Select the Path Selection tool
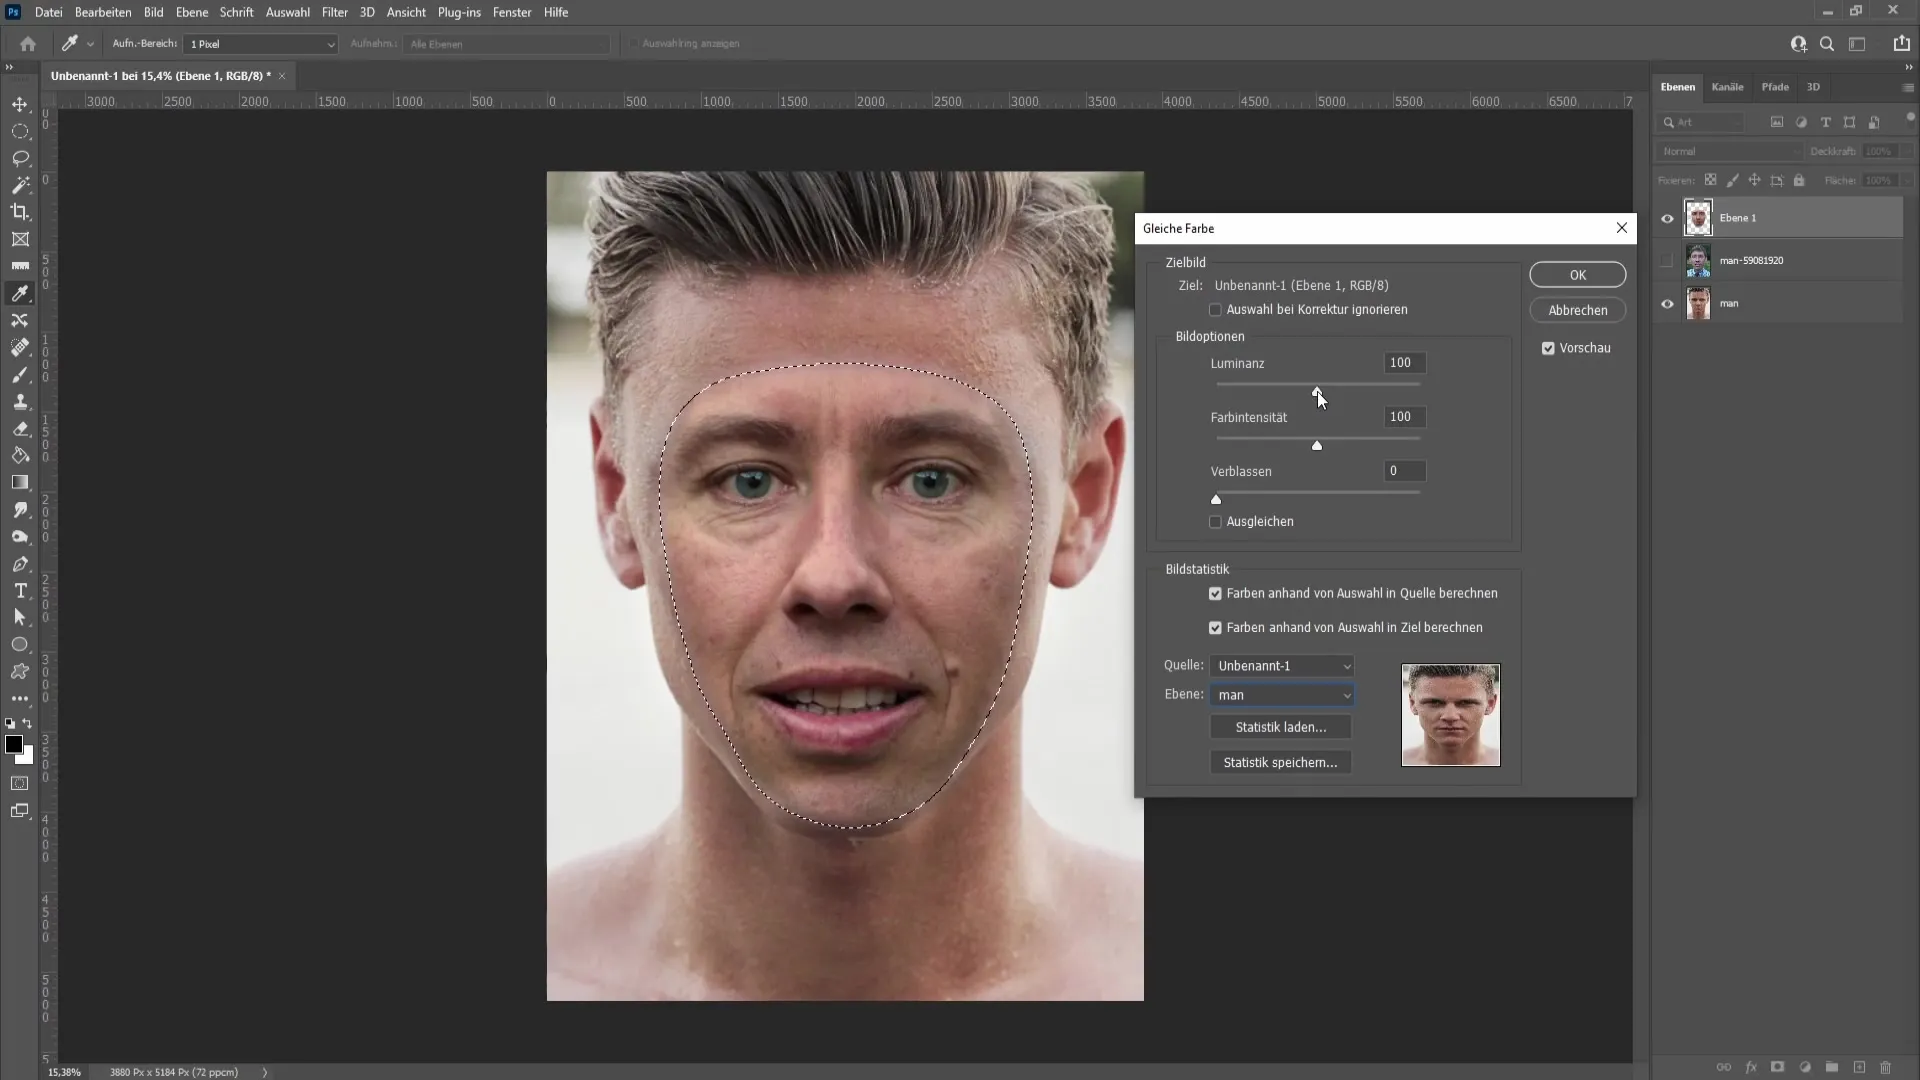This screenshot has height=1080, width=1920. [20, 618]
